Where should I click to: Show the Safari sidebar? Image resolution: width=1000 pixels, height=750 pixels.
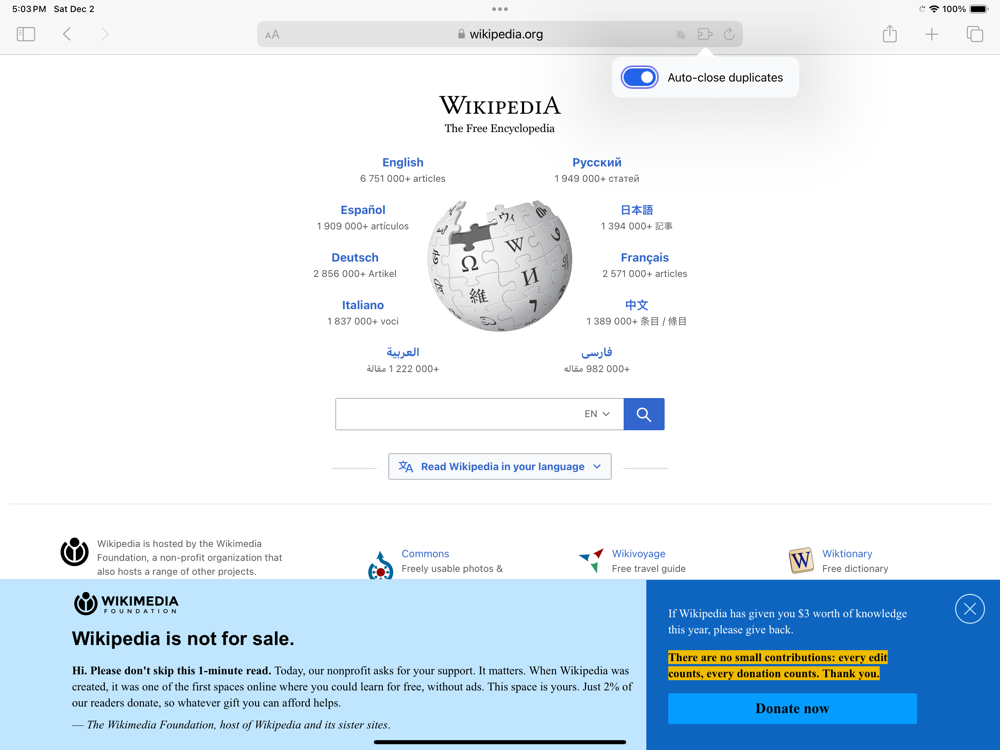(26, 34)
